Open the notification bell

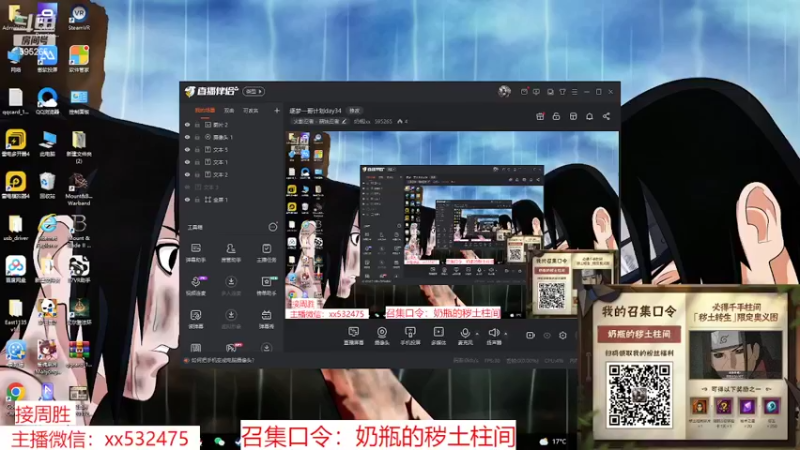tap(589, 116)
